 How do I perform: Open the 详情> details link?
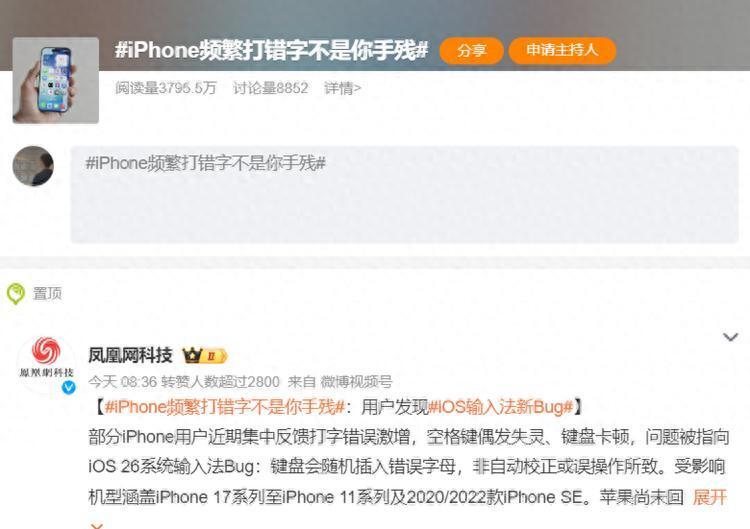click(342, 88)
